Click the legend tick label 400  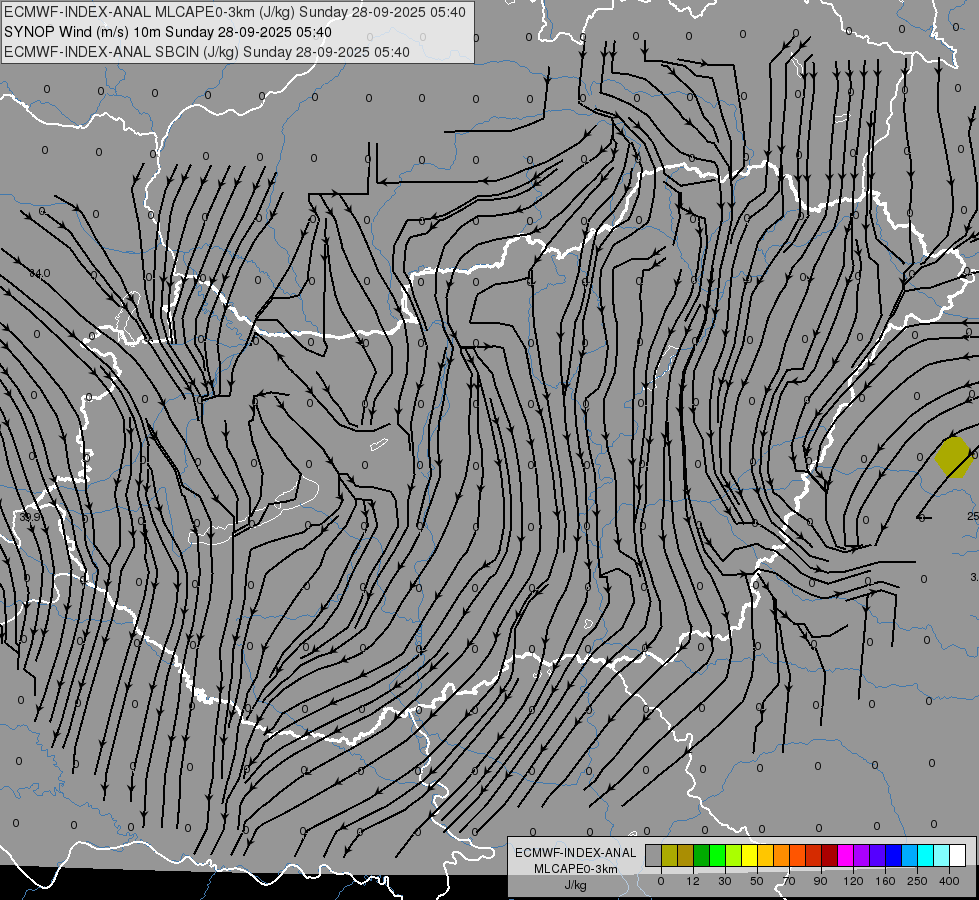pyautogui.click(x=949, y=881)
